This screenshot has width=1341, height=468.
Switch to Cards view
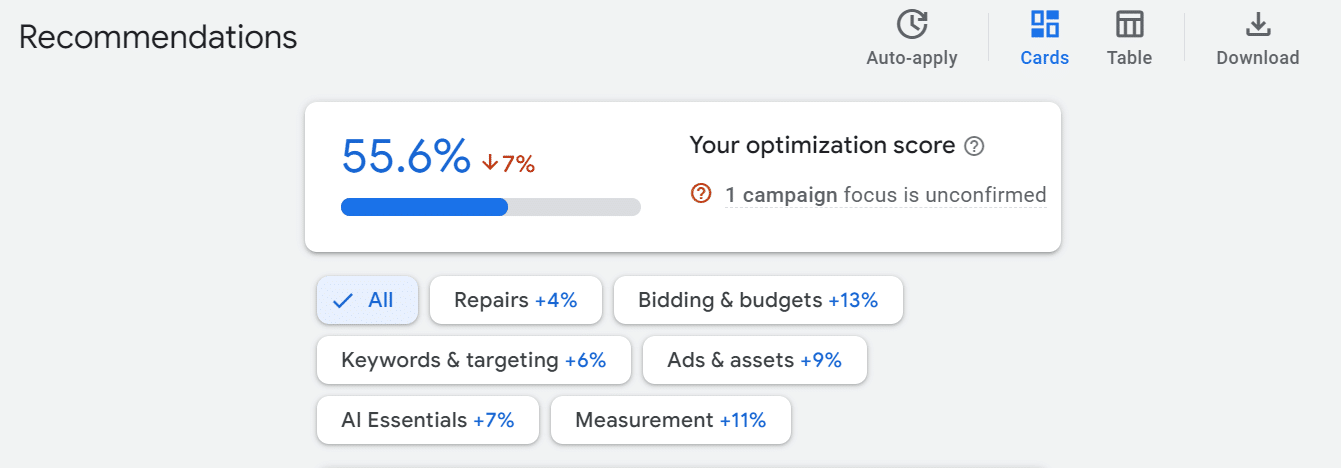pos(1044,39)
